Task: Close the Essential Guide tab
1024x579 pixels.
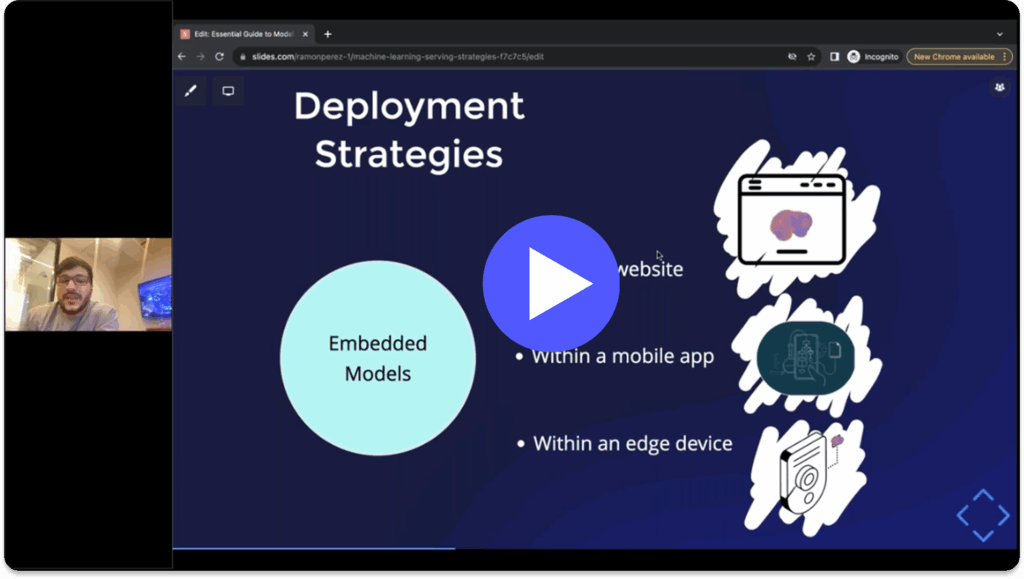Action: point(306,34)
